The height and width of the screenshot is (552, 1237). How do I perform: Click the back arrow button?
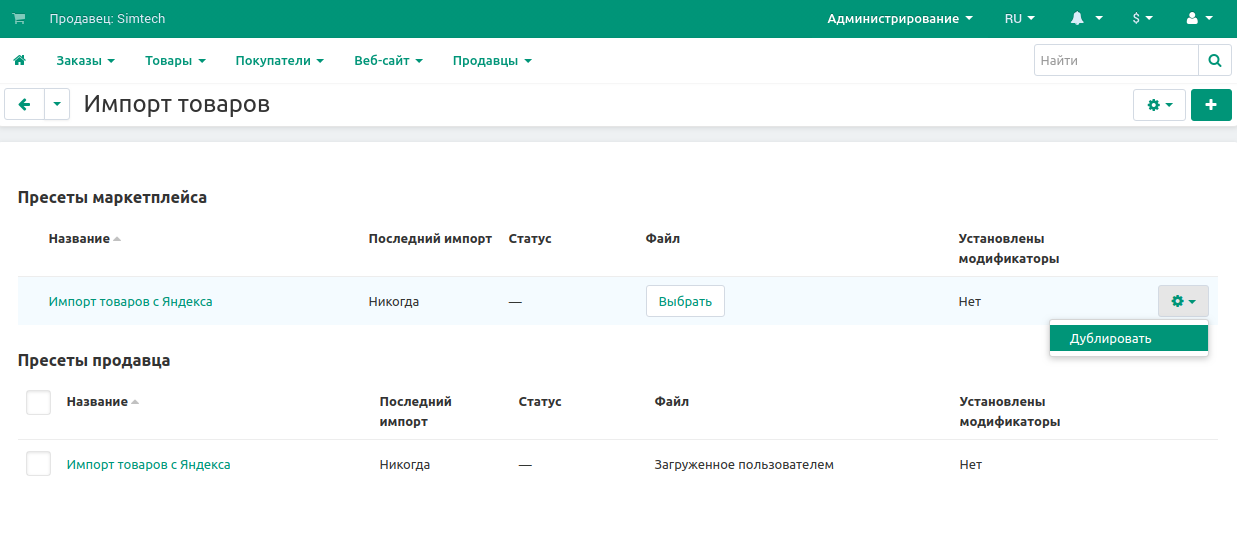pos(25,105)
